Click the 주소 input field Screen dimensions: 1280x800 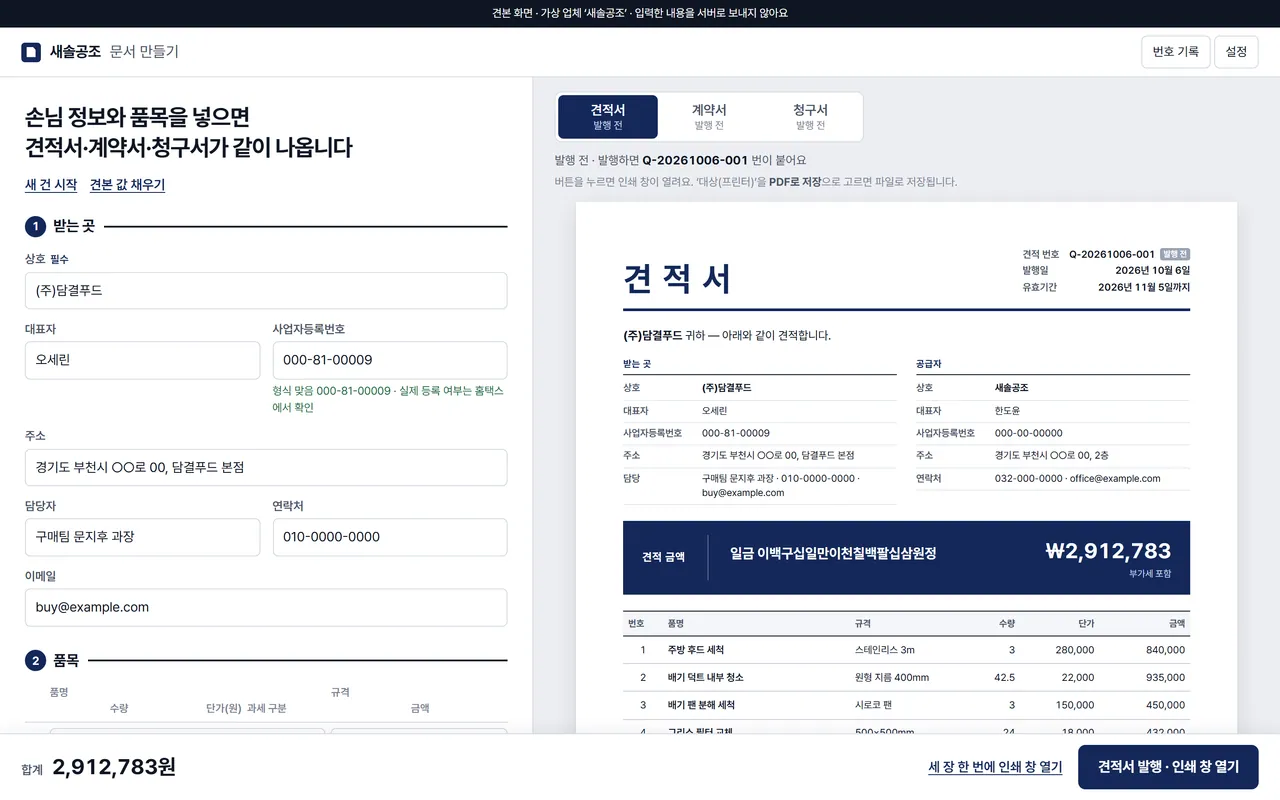[266, 467]
